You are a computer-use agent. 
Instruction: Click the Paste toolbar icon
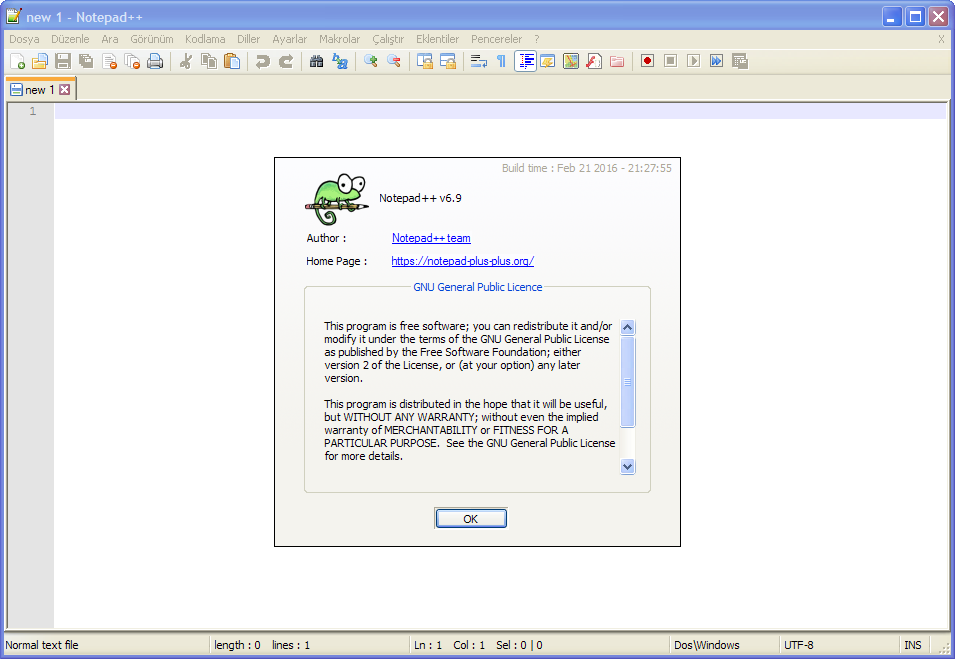230,61
